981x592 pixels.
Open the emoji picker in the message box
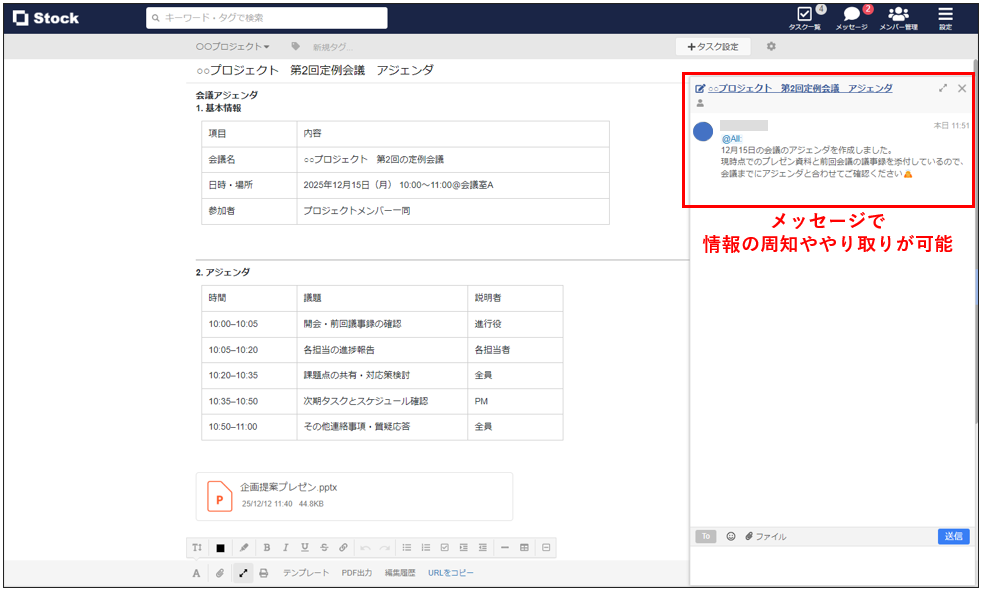[x=729, y=536]
